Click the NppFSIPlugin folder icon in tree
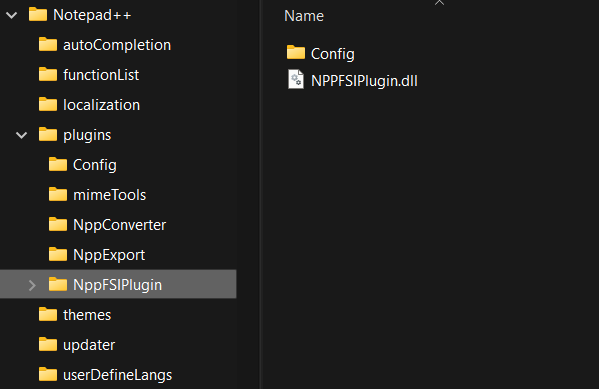 (x=58, y=284)
